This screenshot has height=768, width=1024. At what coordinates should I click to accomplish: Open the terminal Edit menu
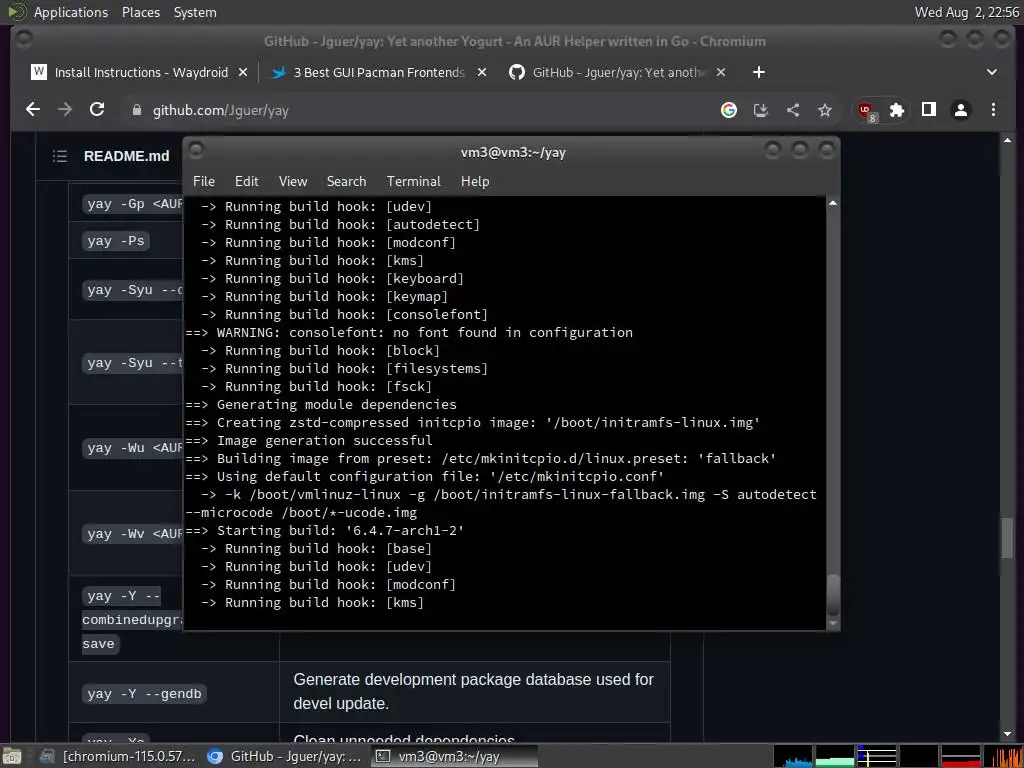[x=246, y=182]
